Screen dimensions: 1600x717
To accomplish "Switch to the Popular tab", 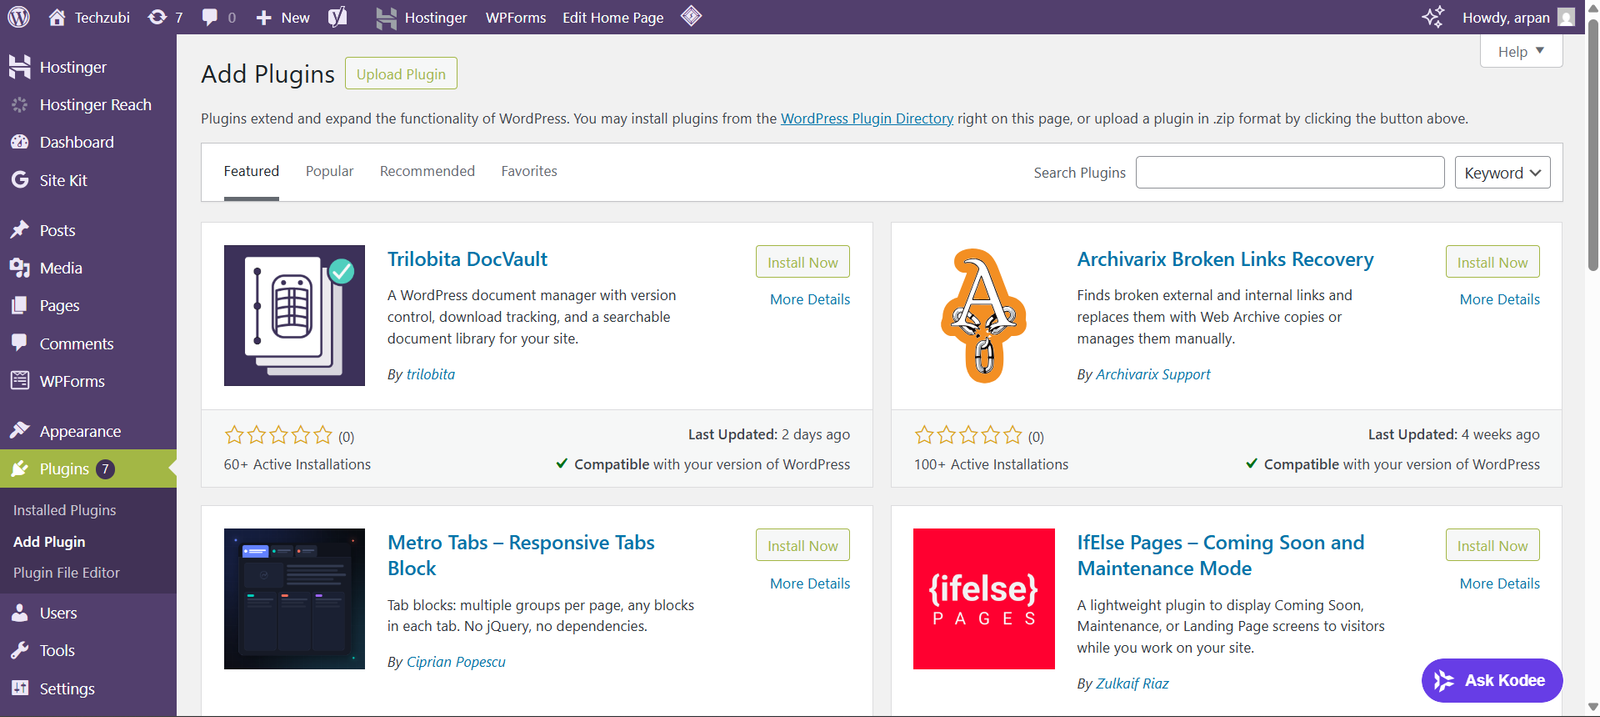I will [329, 171].
